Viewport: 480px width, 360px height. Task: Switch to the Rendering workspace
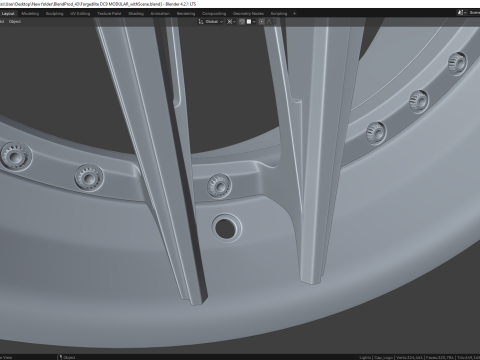(x=186, y=14)
